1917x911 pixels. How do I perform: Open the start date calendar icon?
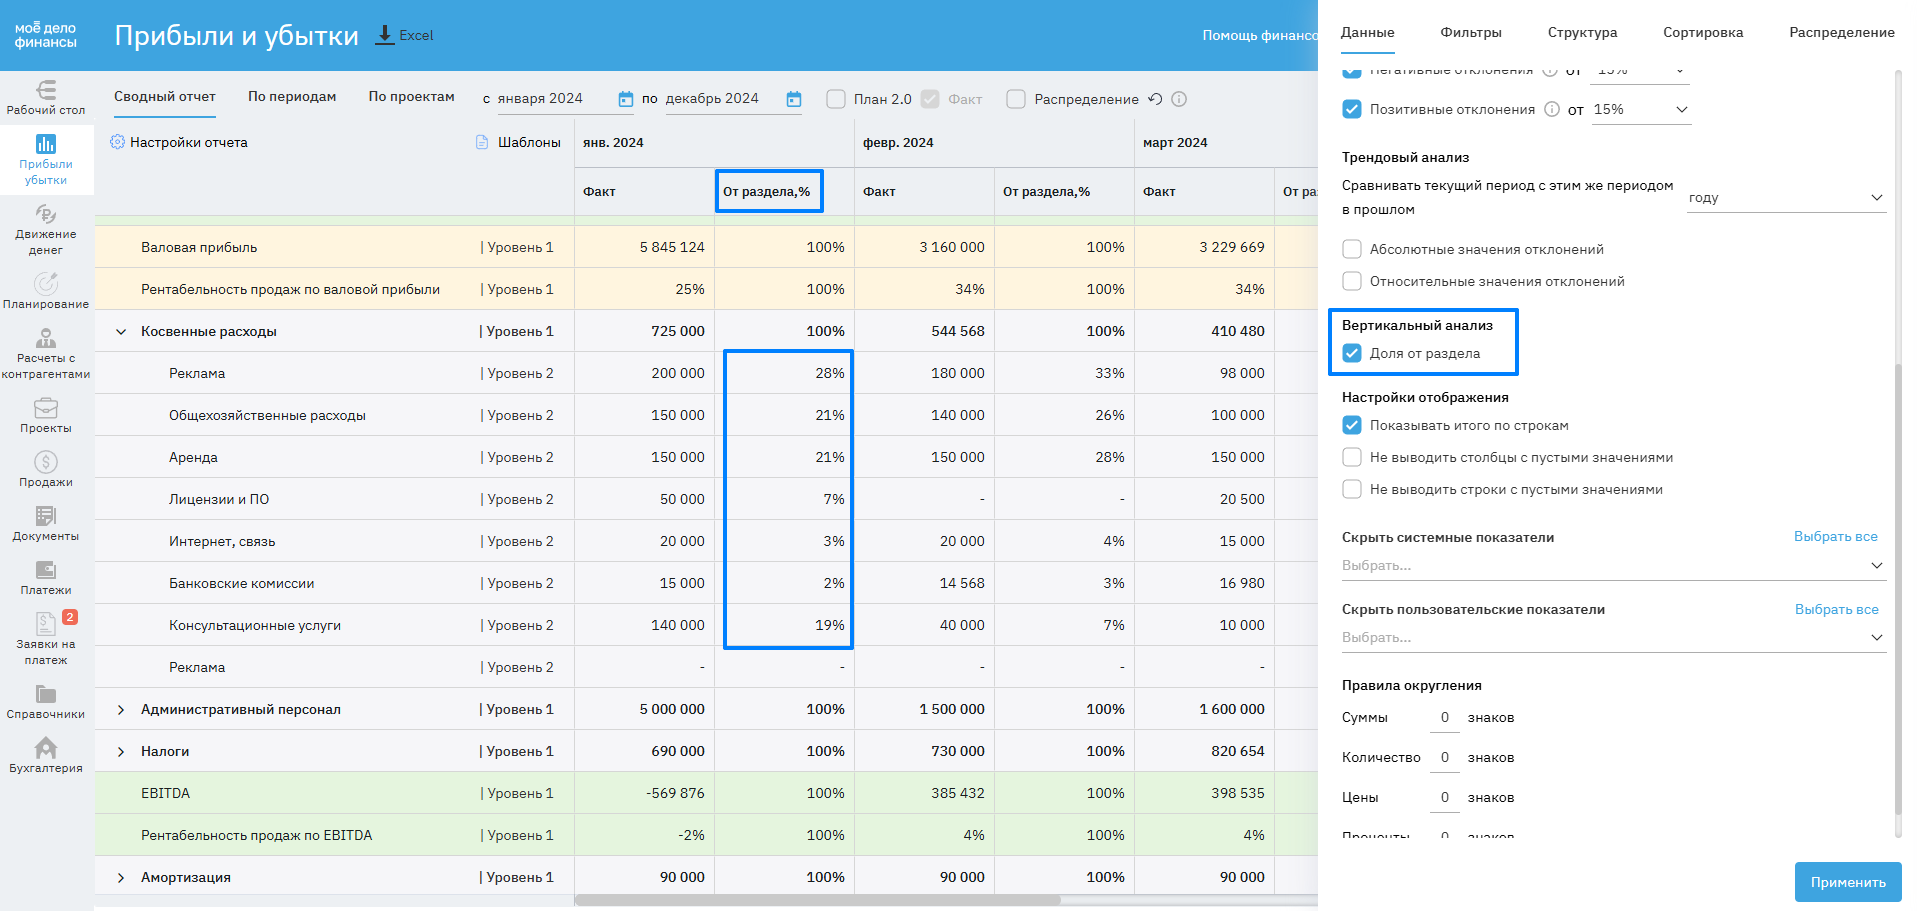626,99
